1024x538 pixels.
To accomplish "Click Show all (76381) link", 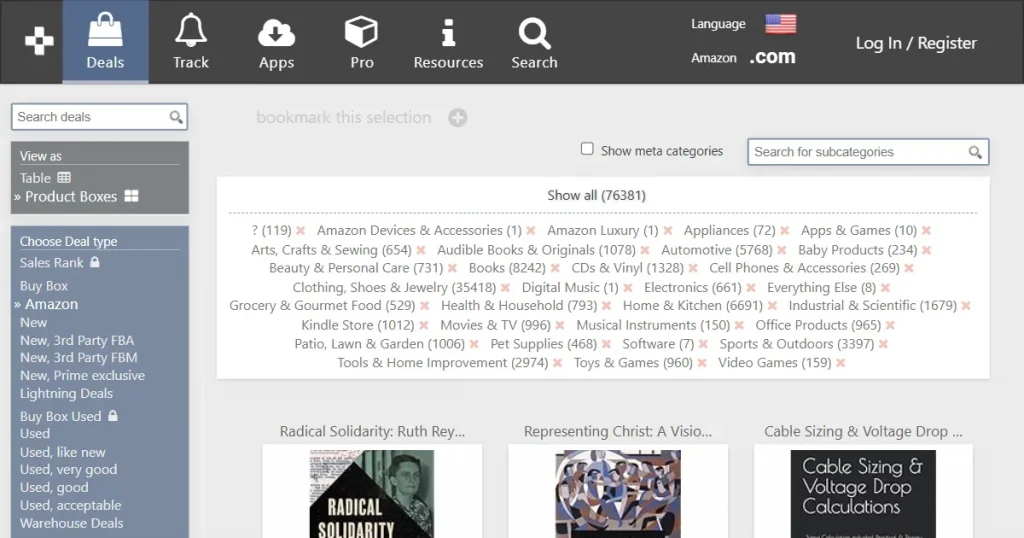I will [x=596, y=195].
